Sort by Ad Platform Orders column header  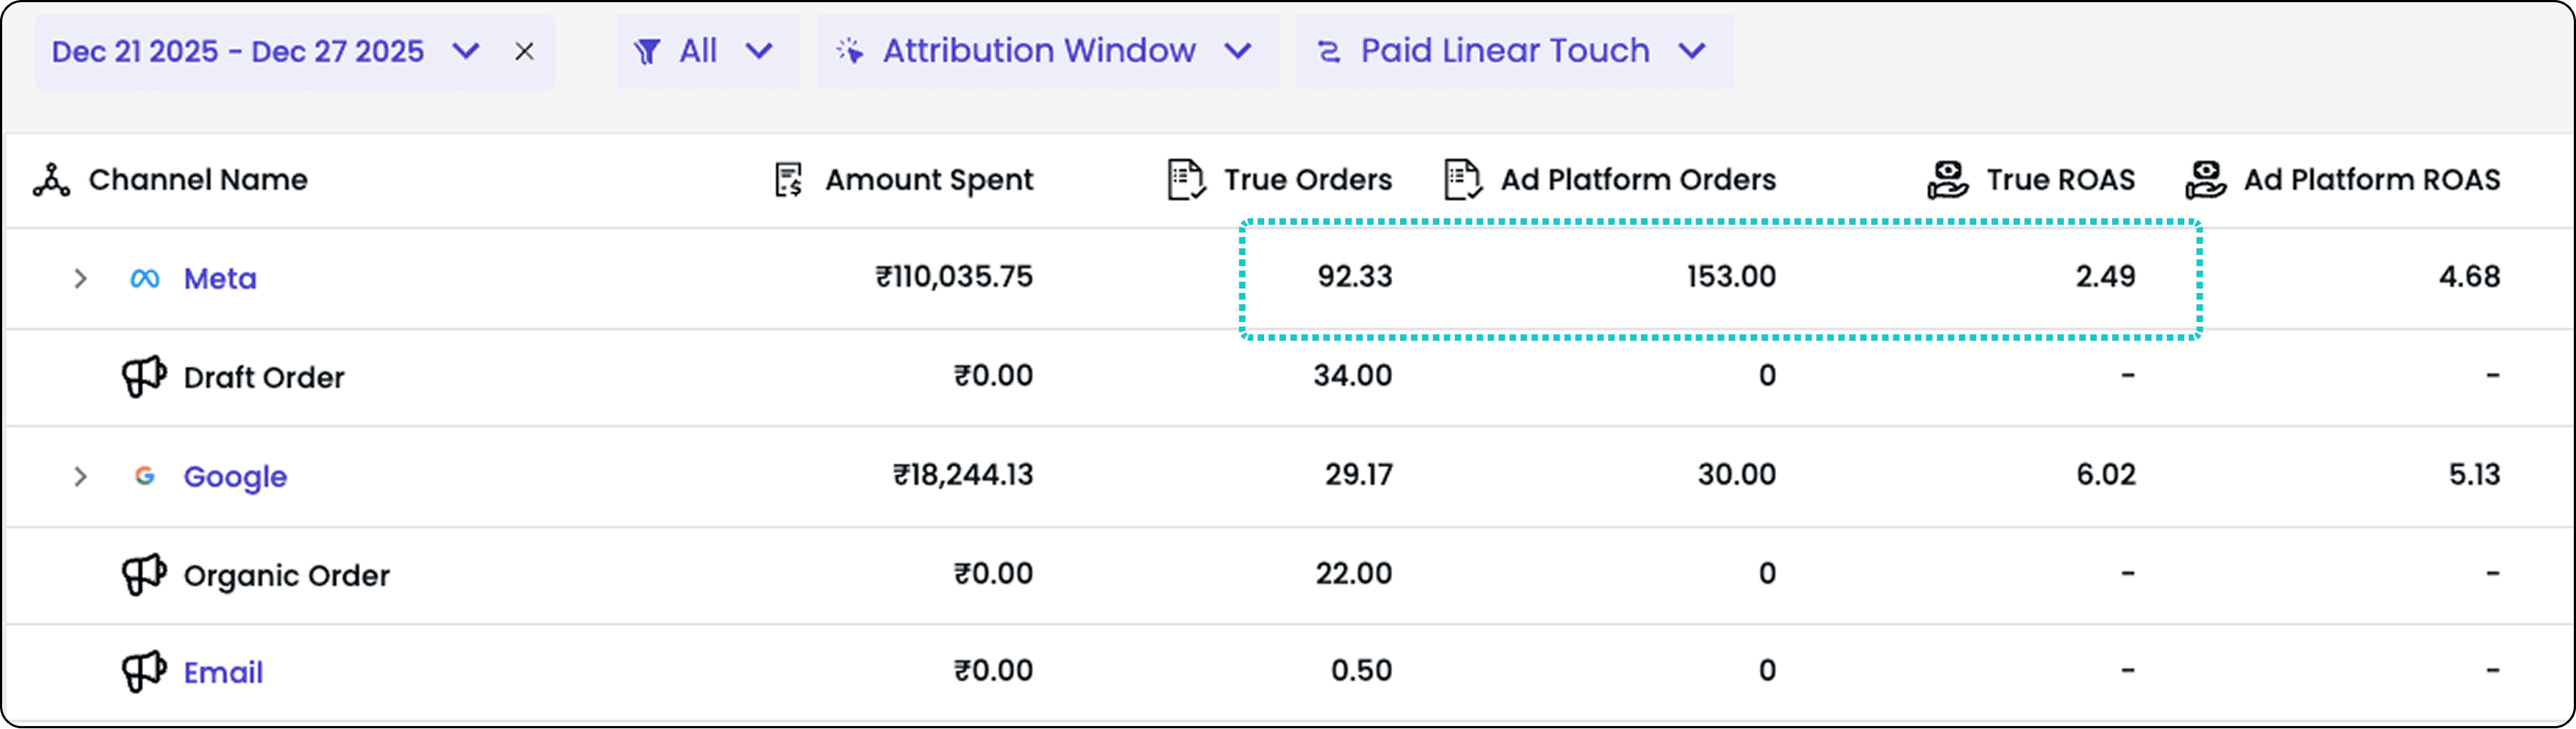pos(1638,180)
